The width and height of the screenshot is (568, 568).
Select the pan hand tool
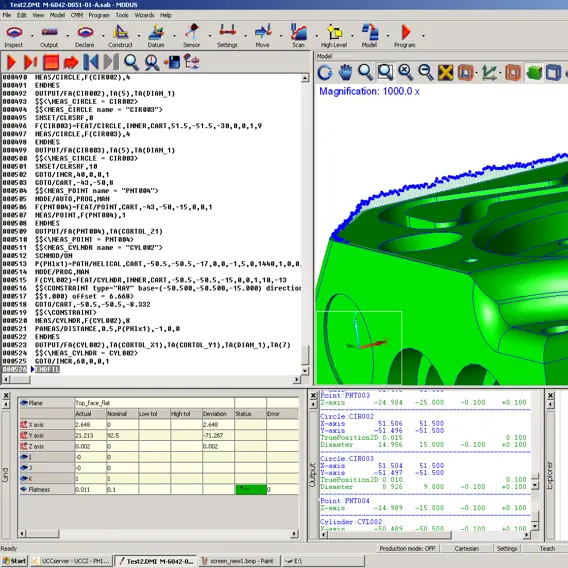pos(345,72)
